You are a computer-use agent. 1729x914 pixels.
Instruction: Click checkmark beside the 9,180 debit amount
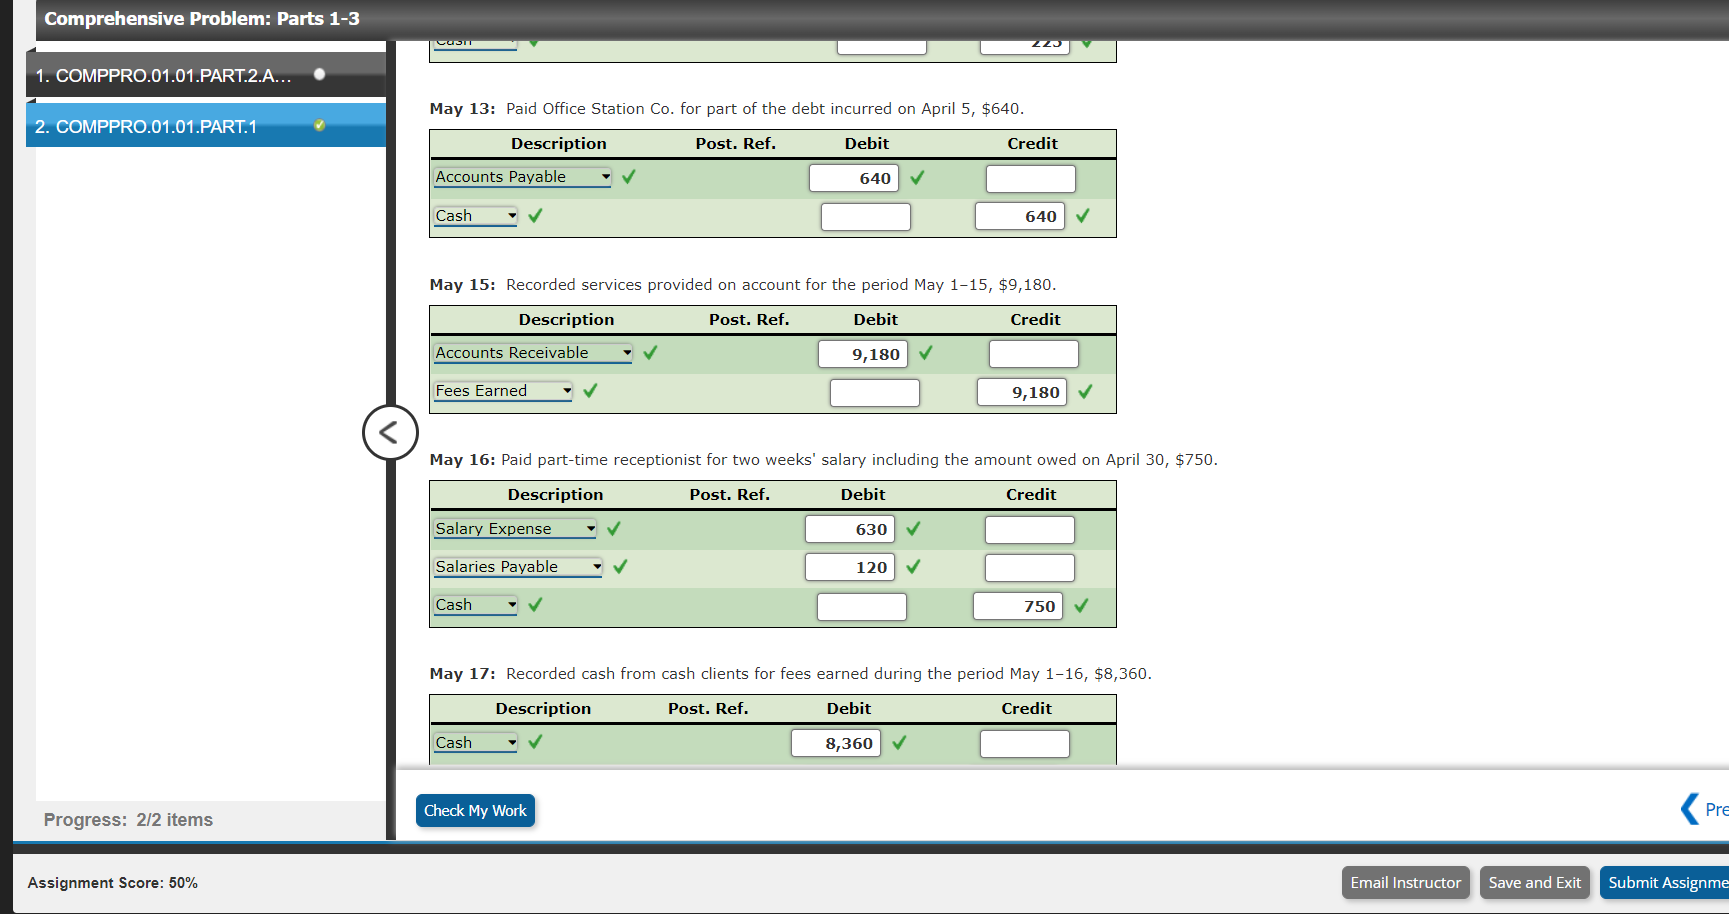(926, 353)
